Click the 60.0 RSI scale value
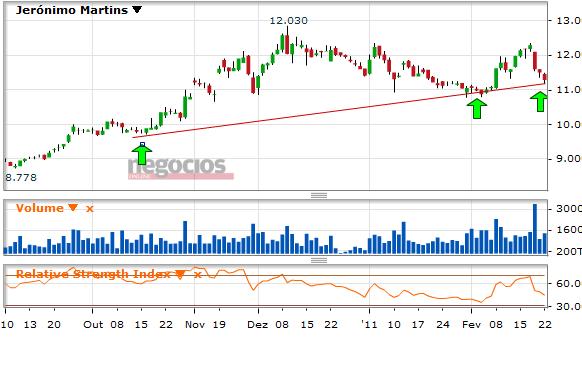This screenshot has height=384, width=582. (x=569, y=284)
